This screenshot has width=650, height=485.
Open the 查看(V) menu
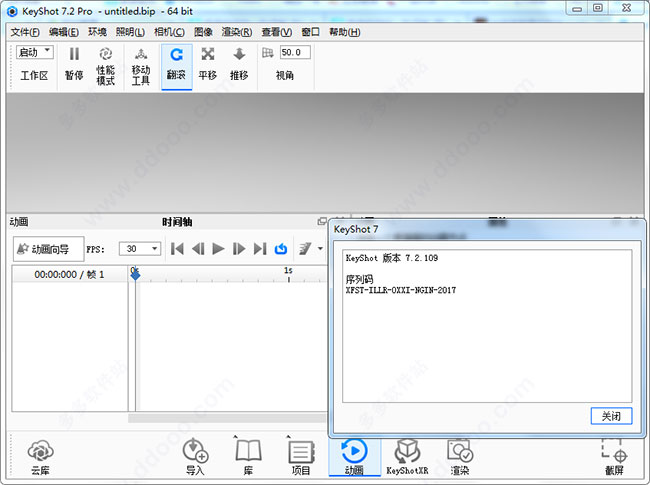tap(276, 32)
